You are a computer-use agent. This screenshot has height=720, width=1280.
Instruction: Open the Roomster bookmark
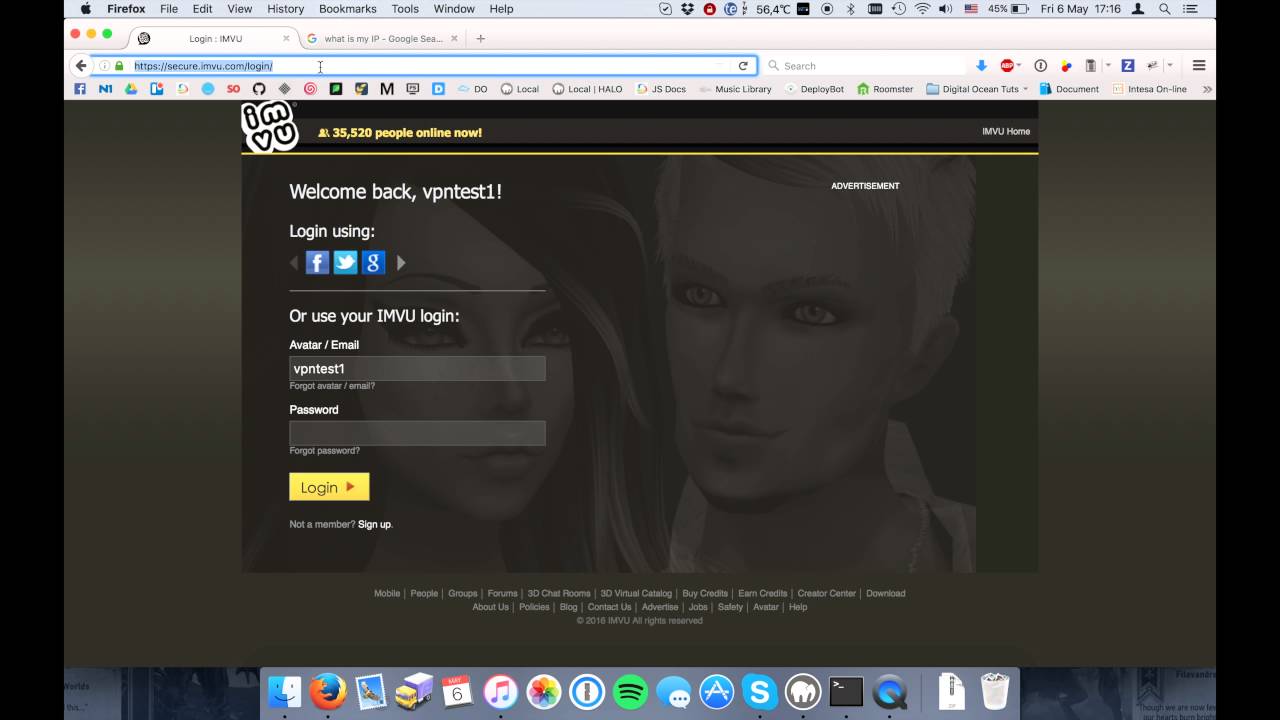(885, 89)
